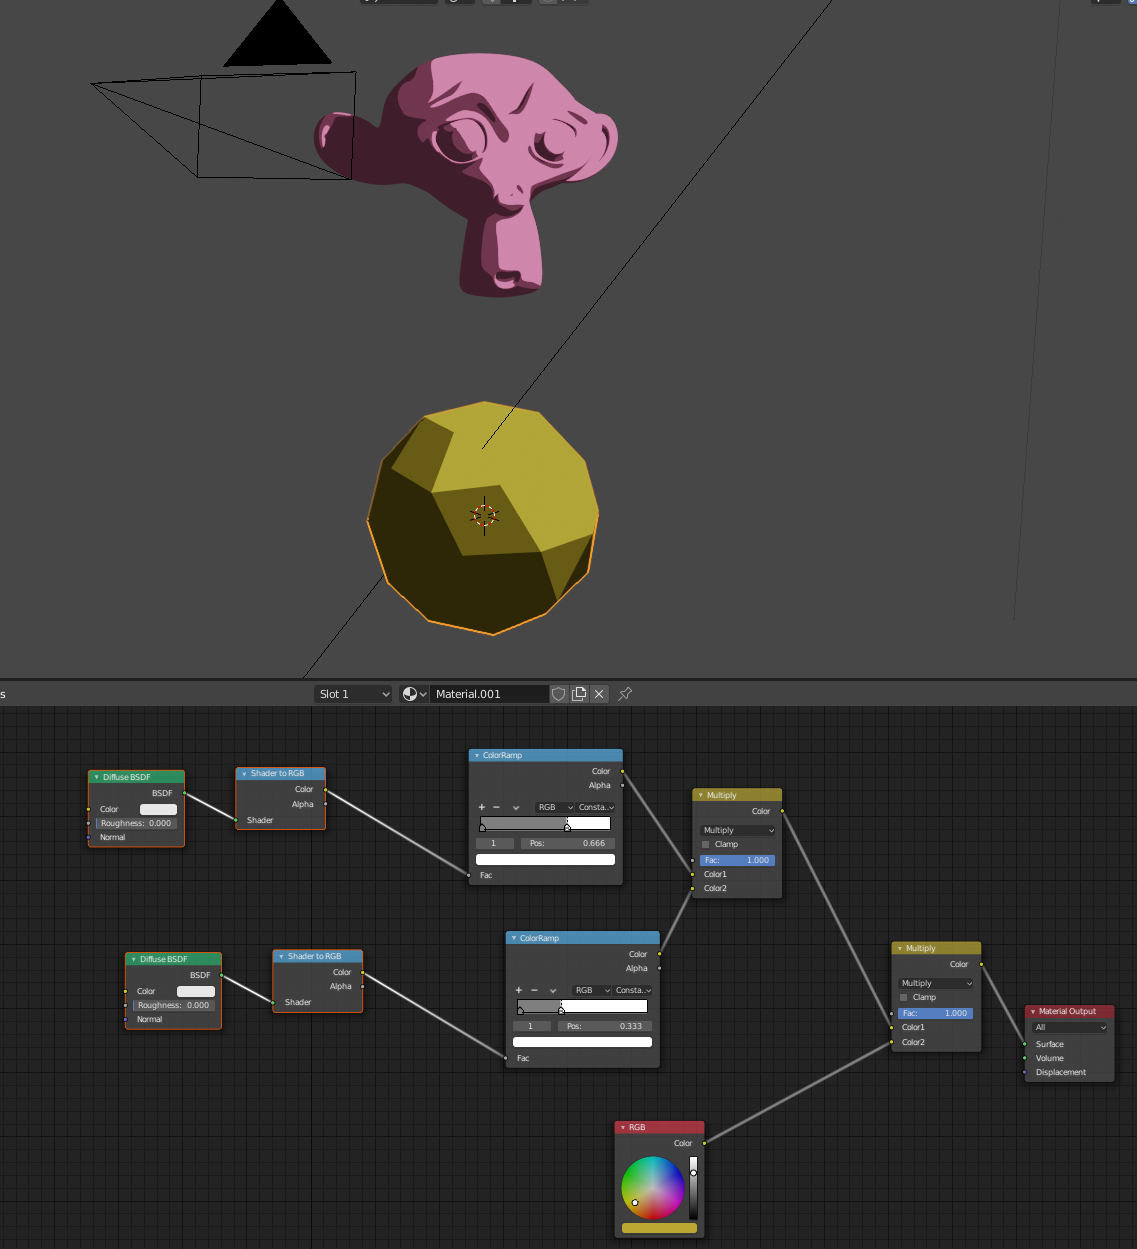Collapse the RGB node with its triangle
Viewport: 1137px width, 1249px height.
click(x=623, y=1127)
